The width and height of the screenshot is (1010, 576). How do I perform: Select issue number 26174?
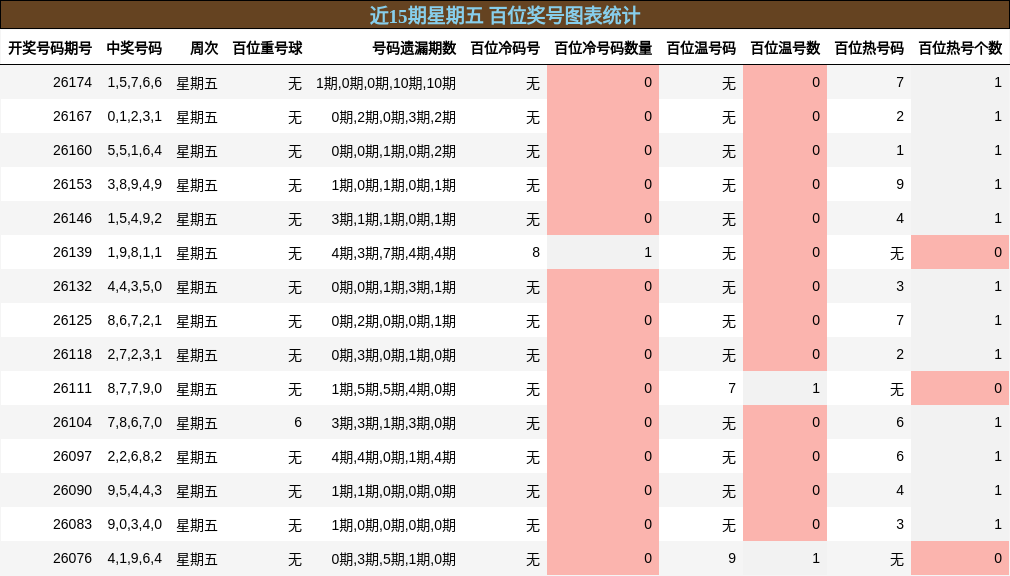tap(72, 82)
